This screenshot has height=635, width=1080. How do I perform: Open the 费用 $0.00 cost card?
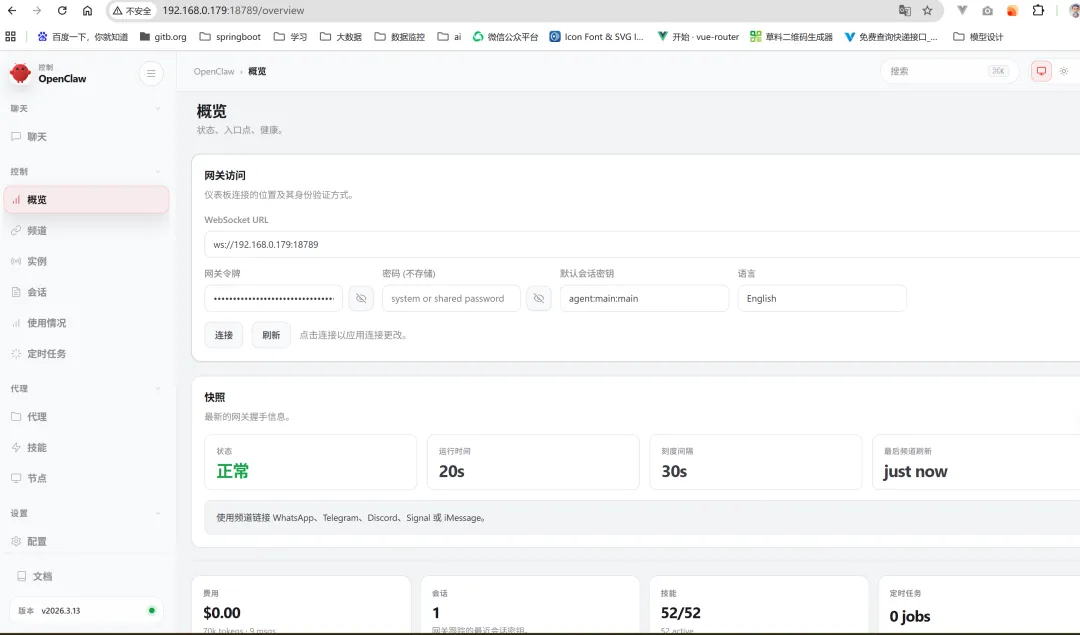pyautogui.click(x=301, y=605)
